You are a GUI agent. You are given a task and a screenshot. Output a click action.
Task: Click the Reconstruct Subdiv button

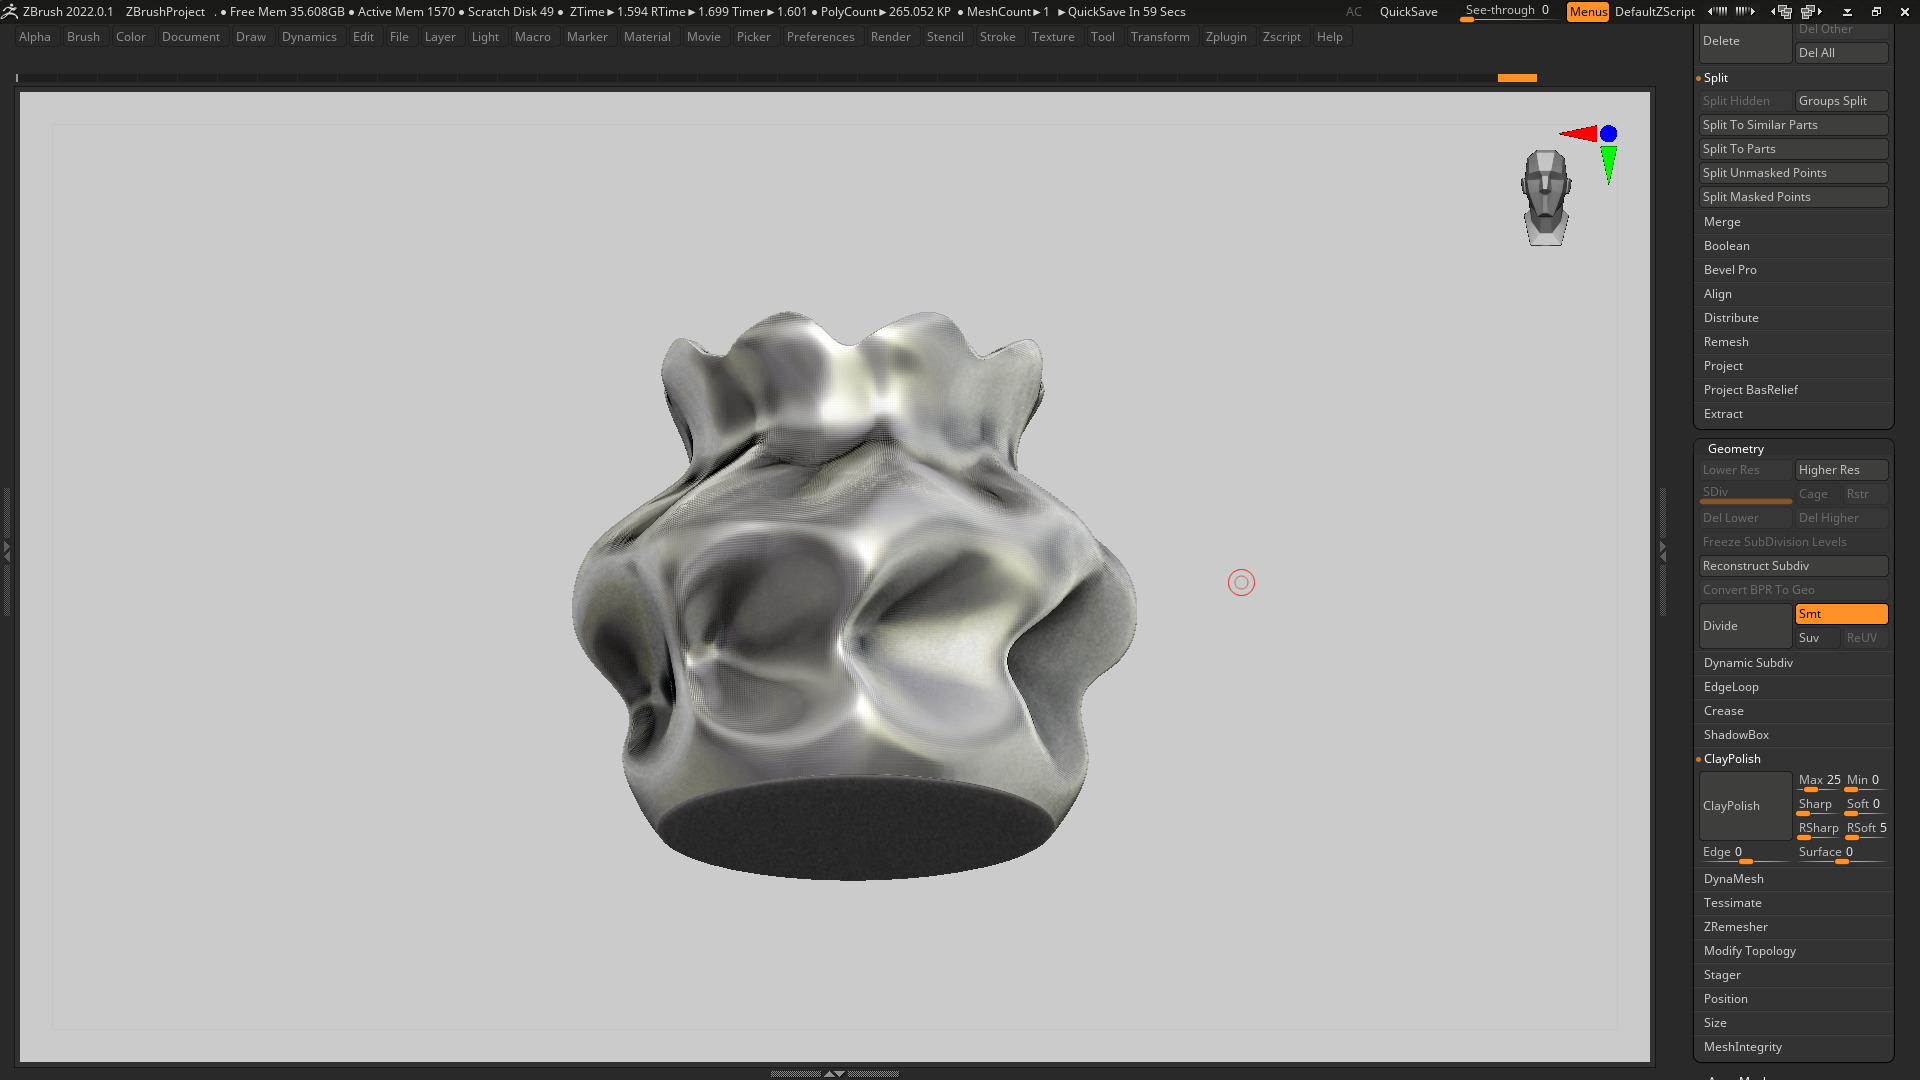pos(1793,566)
